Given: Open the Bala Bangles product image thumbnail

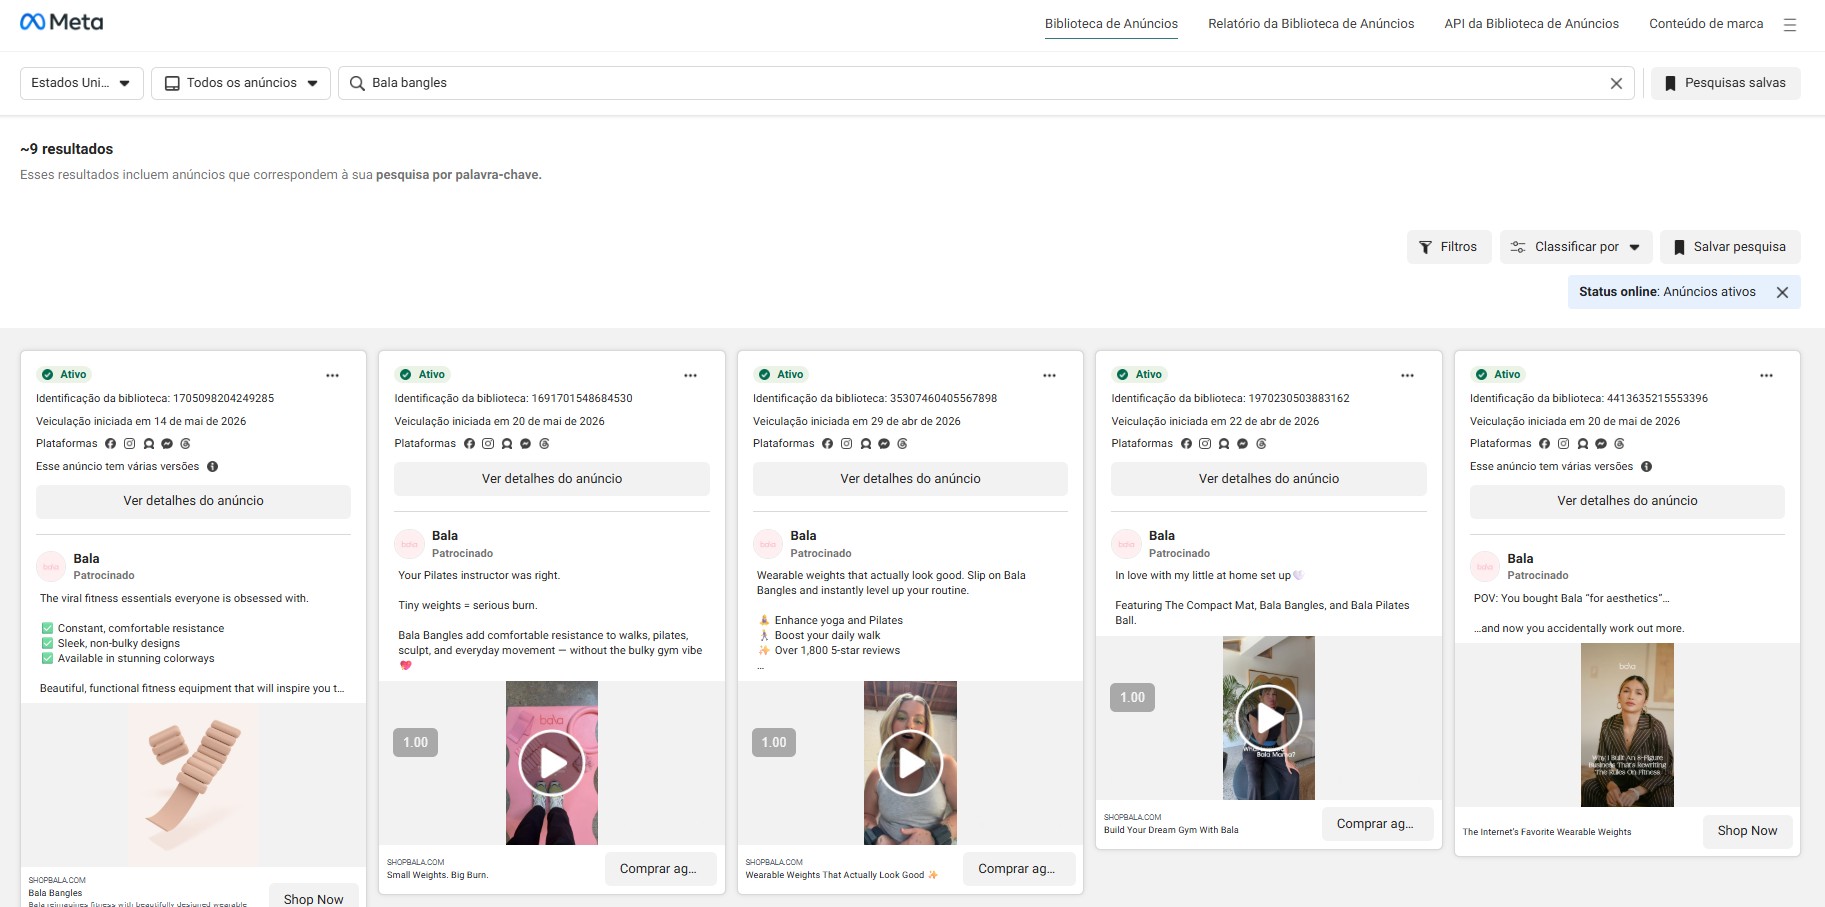Looking at the screenshot, I should 193,785.
